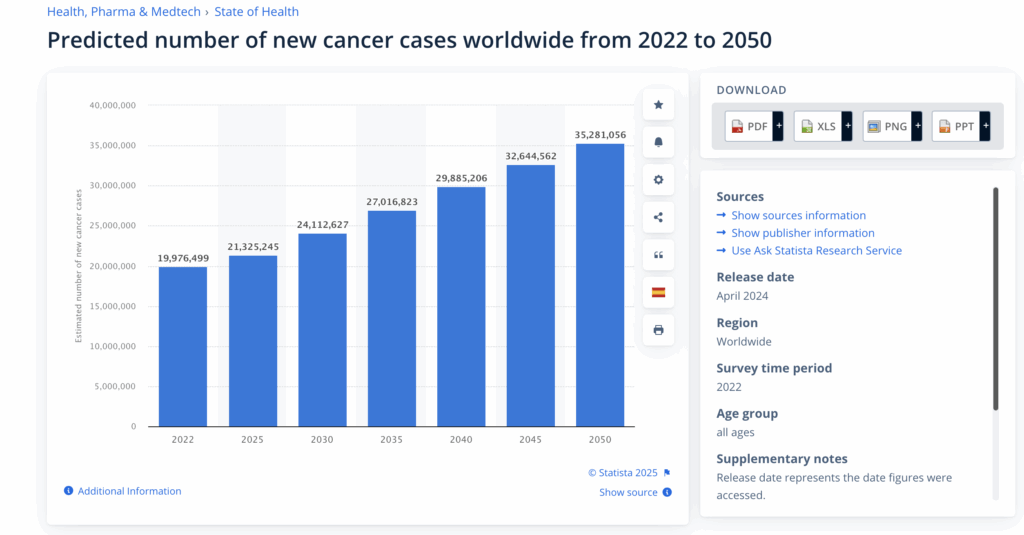Screen dimensions: 1024x535
Task: Click the quotation mark citation icon
Action: 658,255
